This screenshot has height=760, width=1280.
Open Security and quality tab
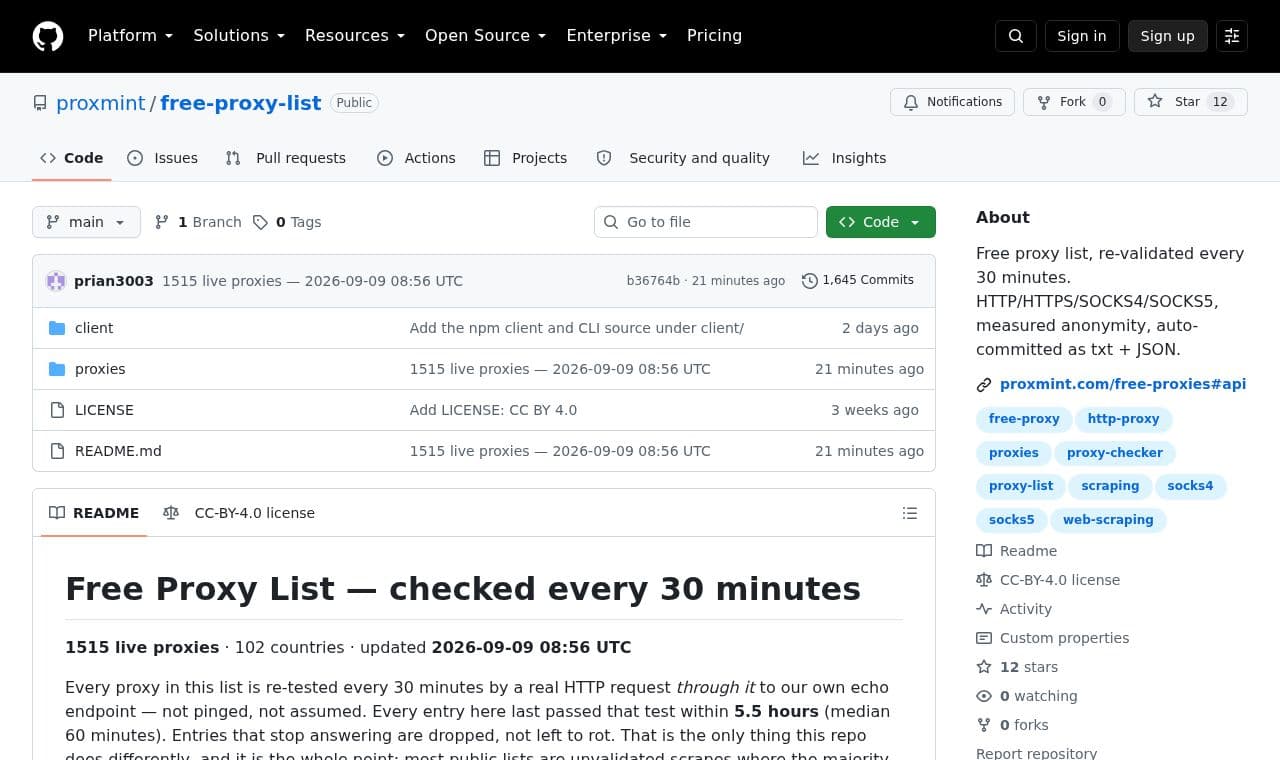(x=683, y=158)
